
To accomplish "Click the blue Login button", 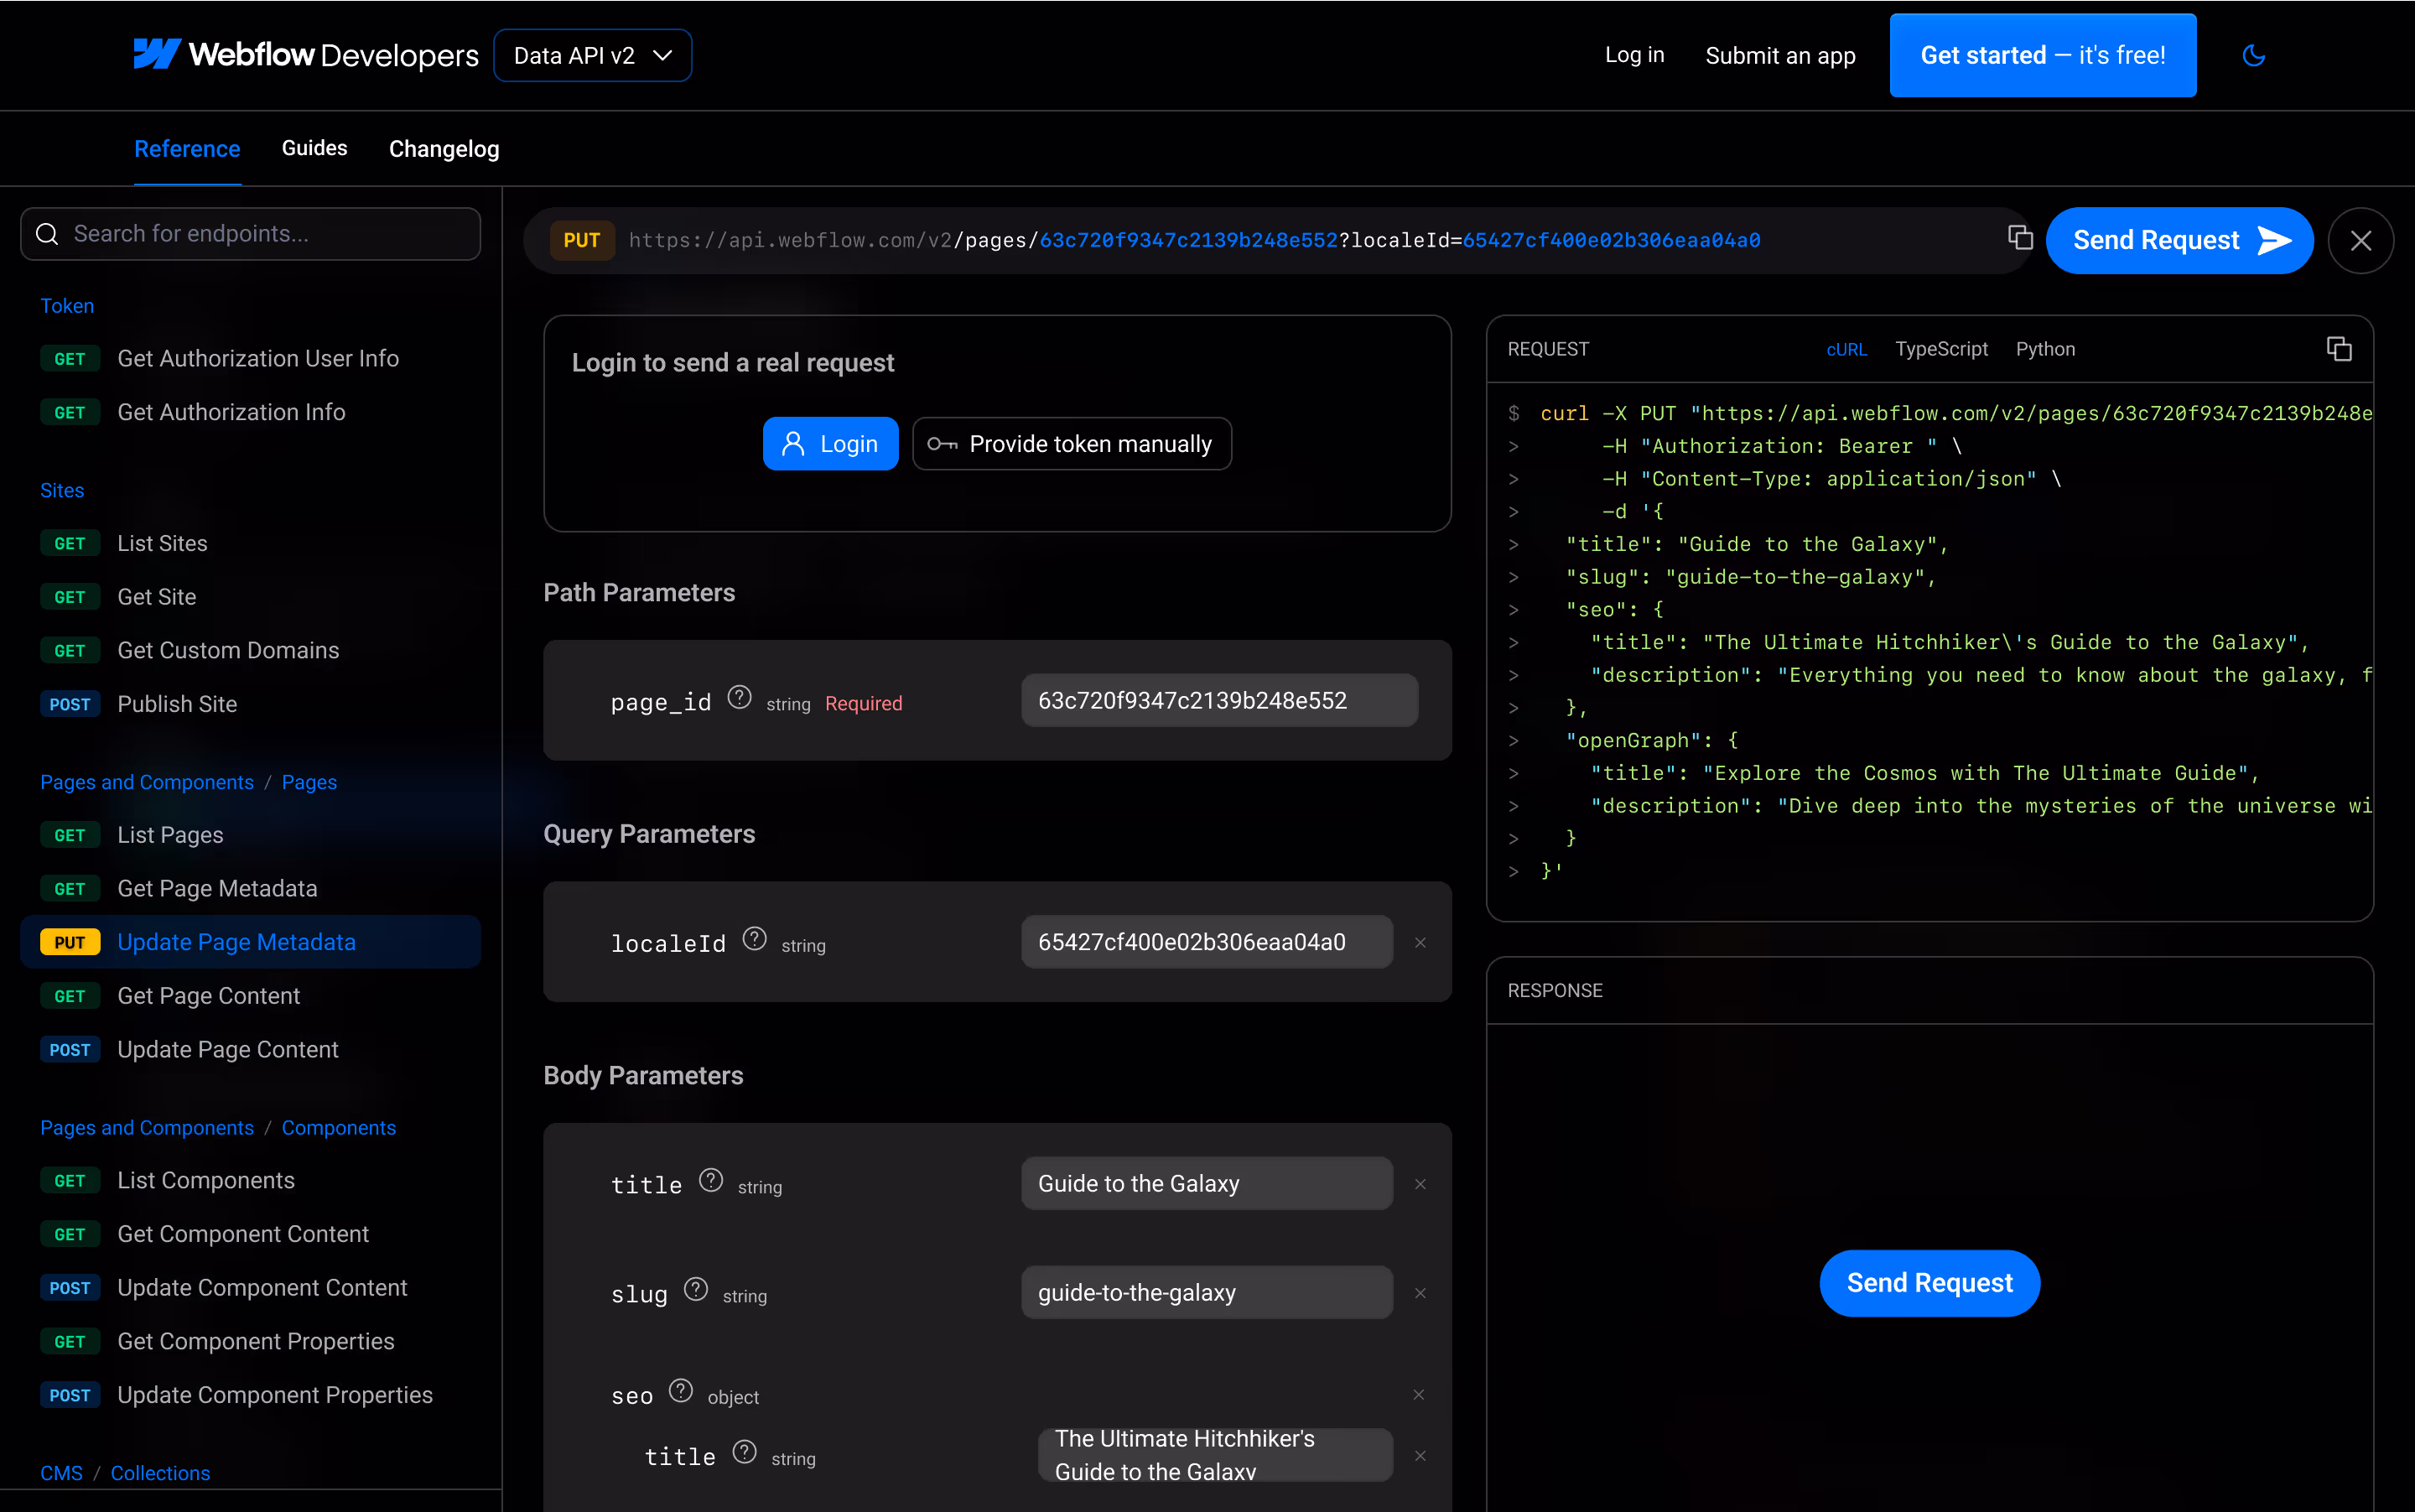I will [830, 444].
